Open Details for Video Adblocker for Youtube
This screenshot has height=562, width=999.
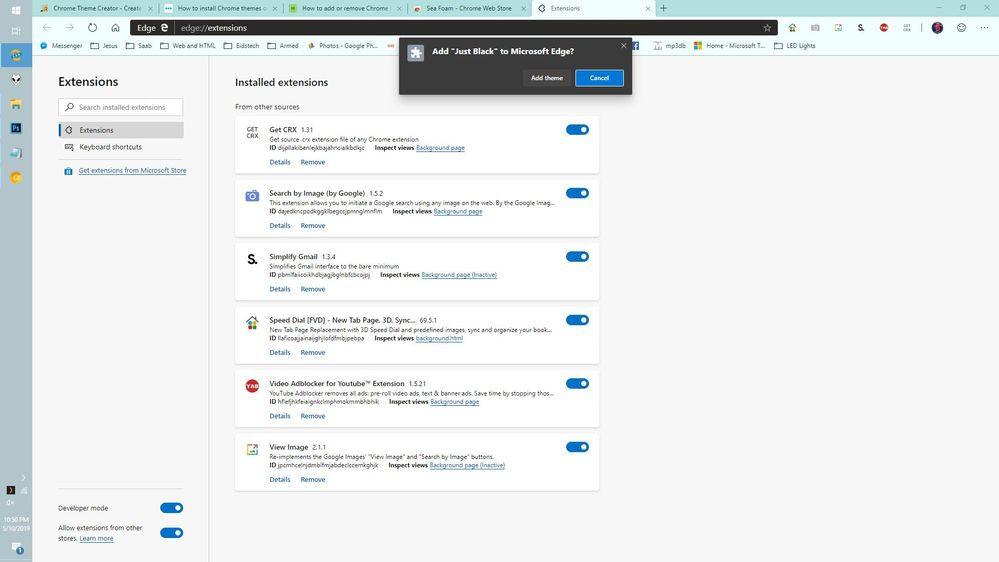click(x=280, y=415)
